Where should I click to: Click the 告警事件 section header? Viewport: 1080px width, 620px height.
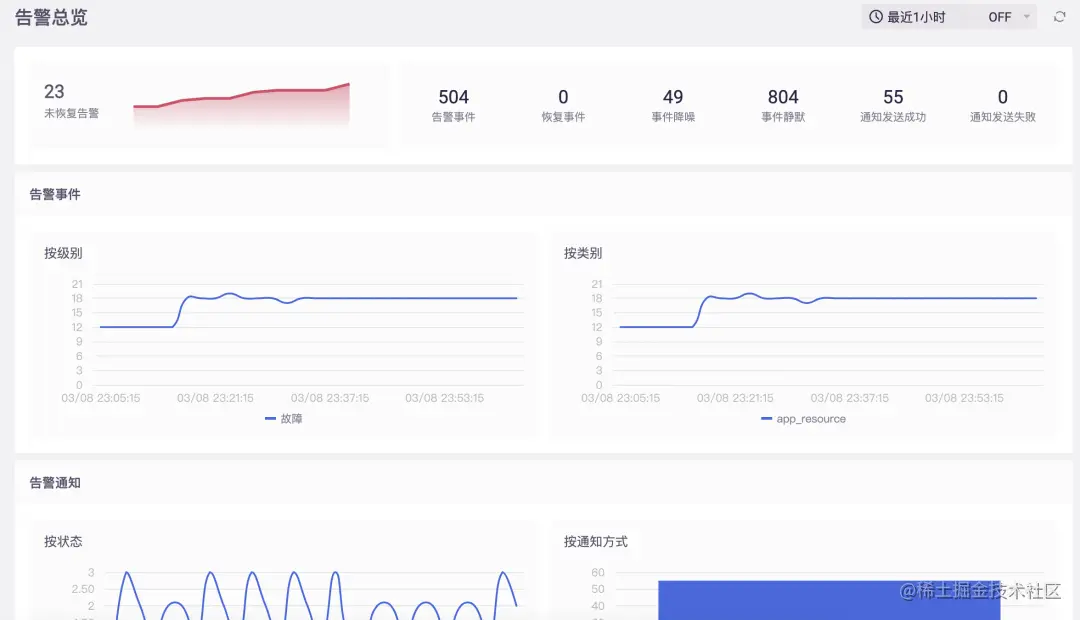(55, 194)
